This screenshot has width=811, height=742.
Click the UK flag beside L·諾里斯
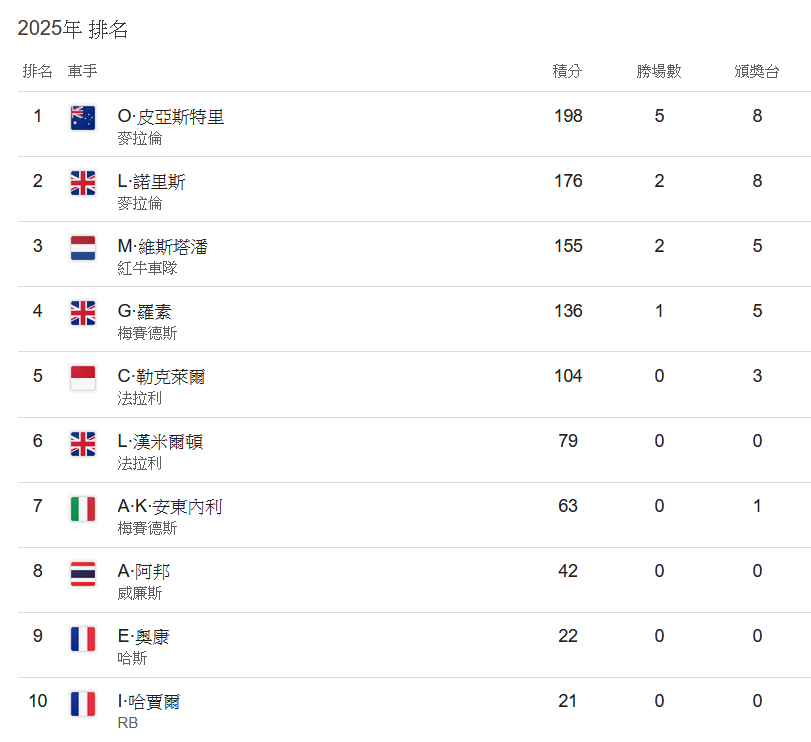click(x=83, y=183)
